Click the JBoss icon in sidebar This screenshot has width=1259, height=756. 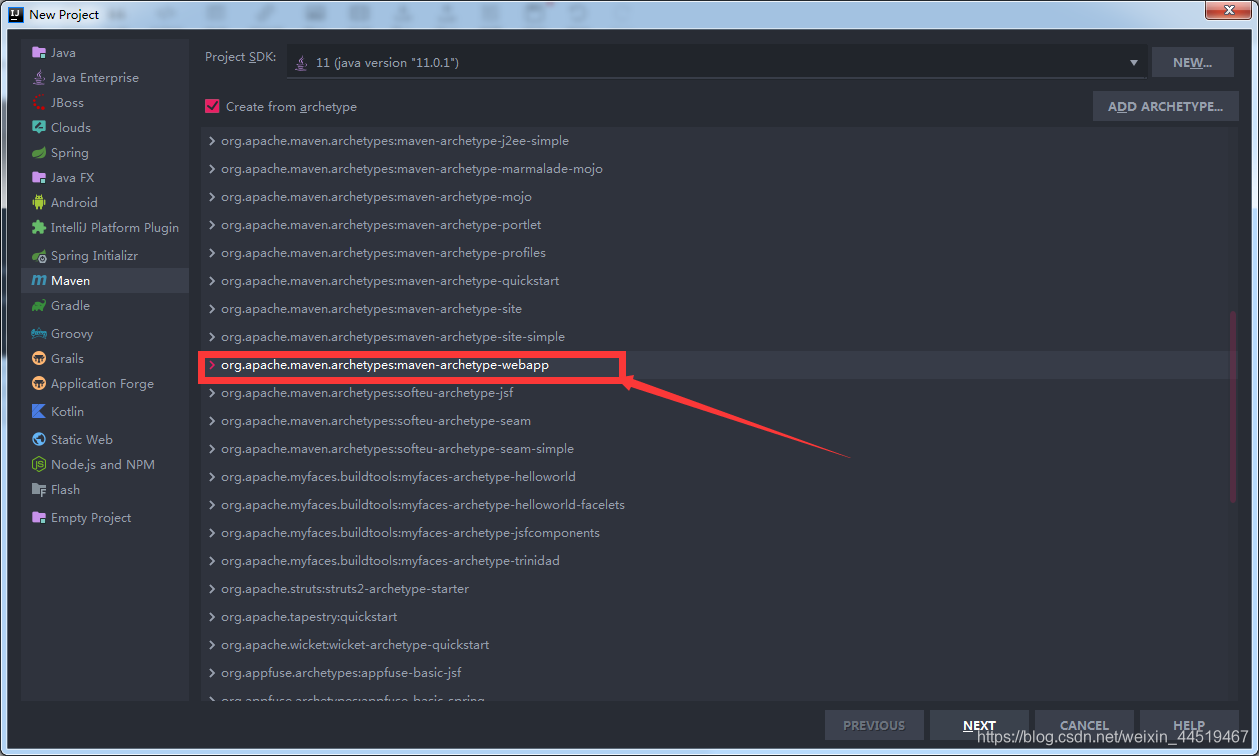(39, 103)
